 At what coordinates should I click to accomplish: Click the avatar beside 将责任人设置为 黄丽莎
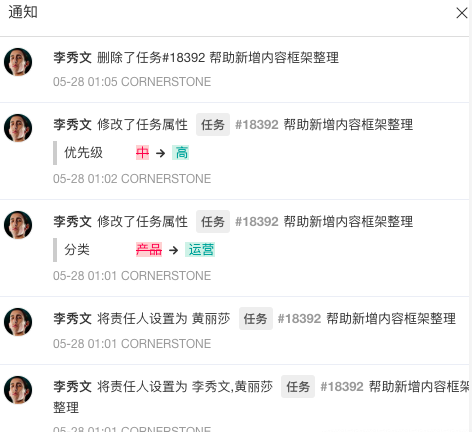click(x=18, y=322)
